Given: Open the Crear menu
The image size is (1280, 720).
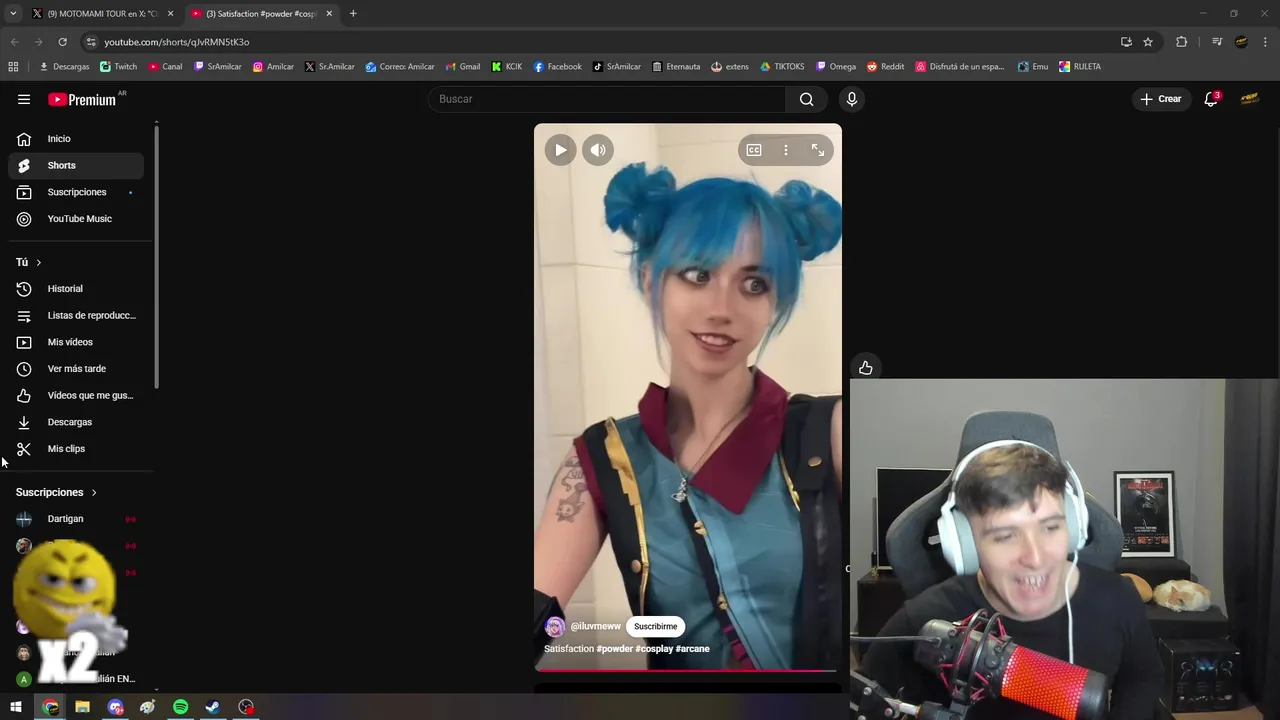Looking at the screenshot, I should click(x=1161, y=99).
